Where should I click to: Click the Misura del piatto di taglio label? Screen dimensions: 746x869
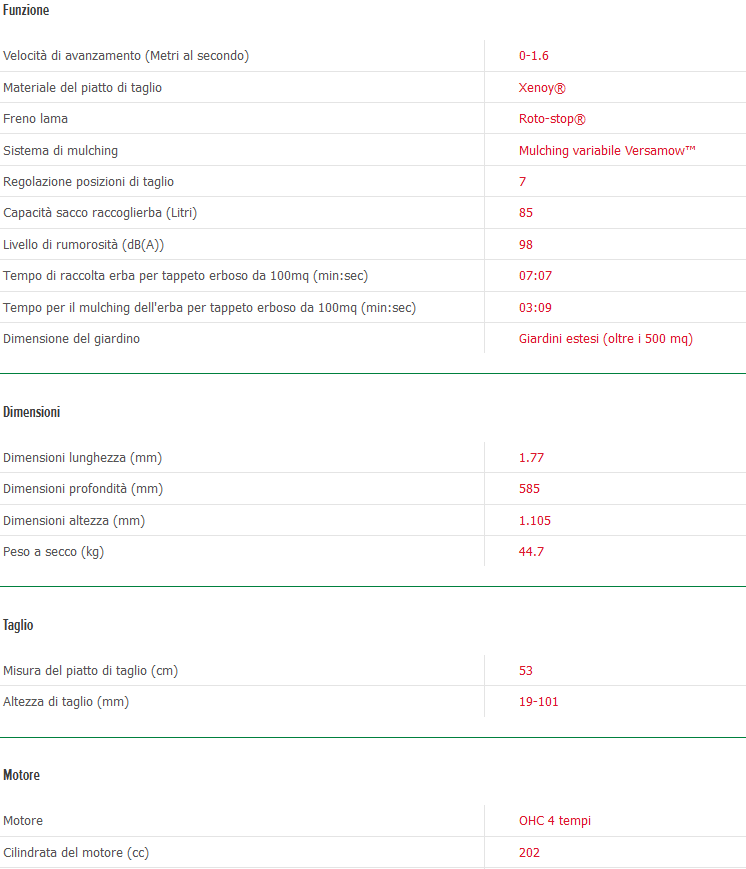tap(90, 671)
